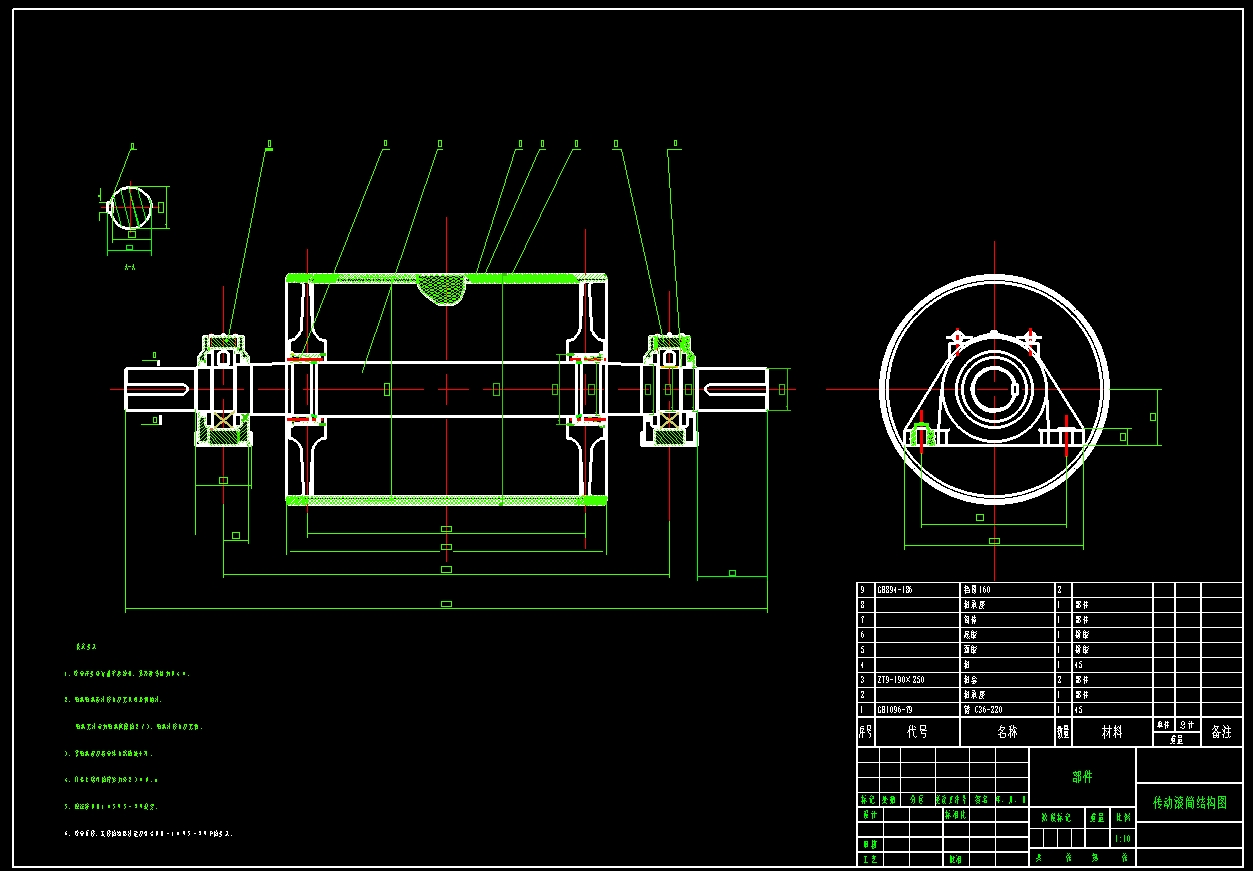The height and width of the screenshot is (871, 1253).
Task: Click the title text 传动滚筒结构图
Action: (1189, 803)
